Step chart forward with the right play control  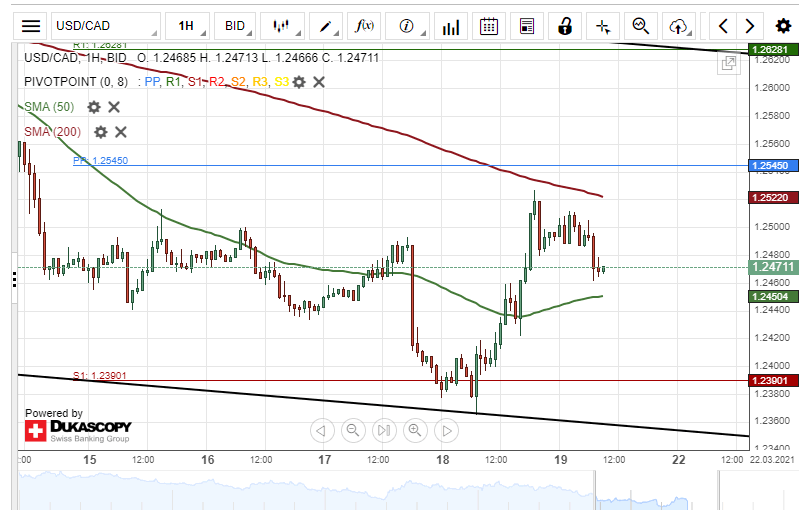[x=447, y=431]
